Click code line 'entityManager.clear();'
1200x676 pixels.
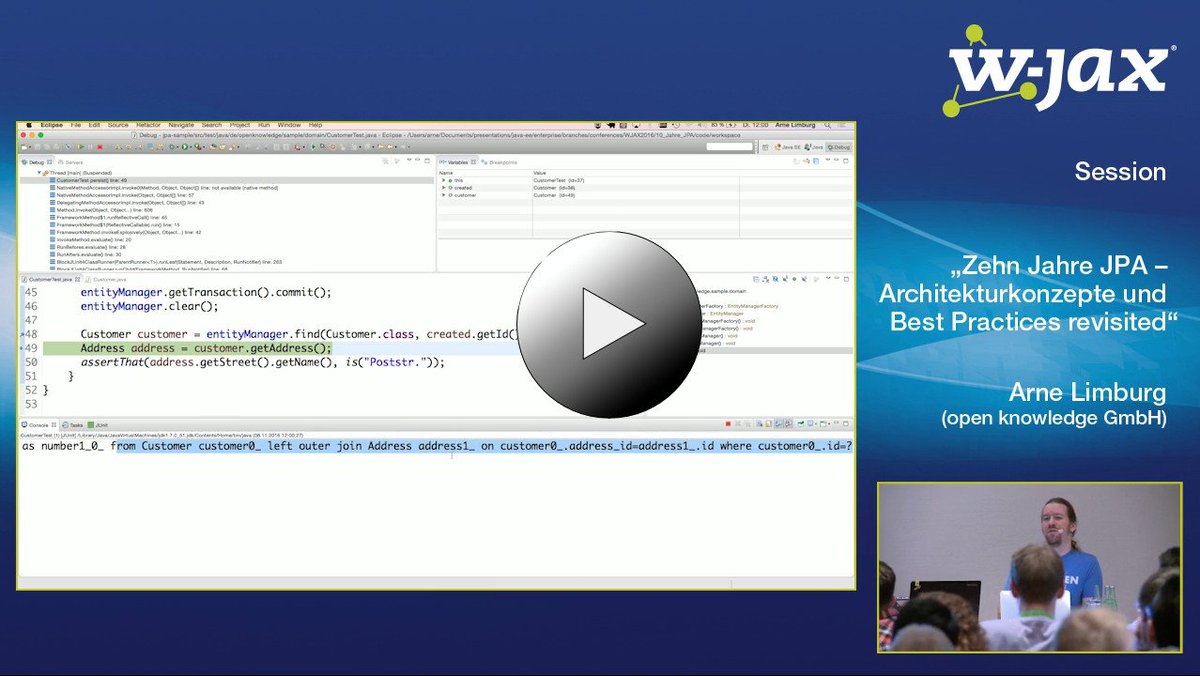coord(149,306)
